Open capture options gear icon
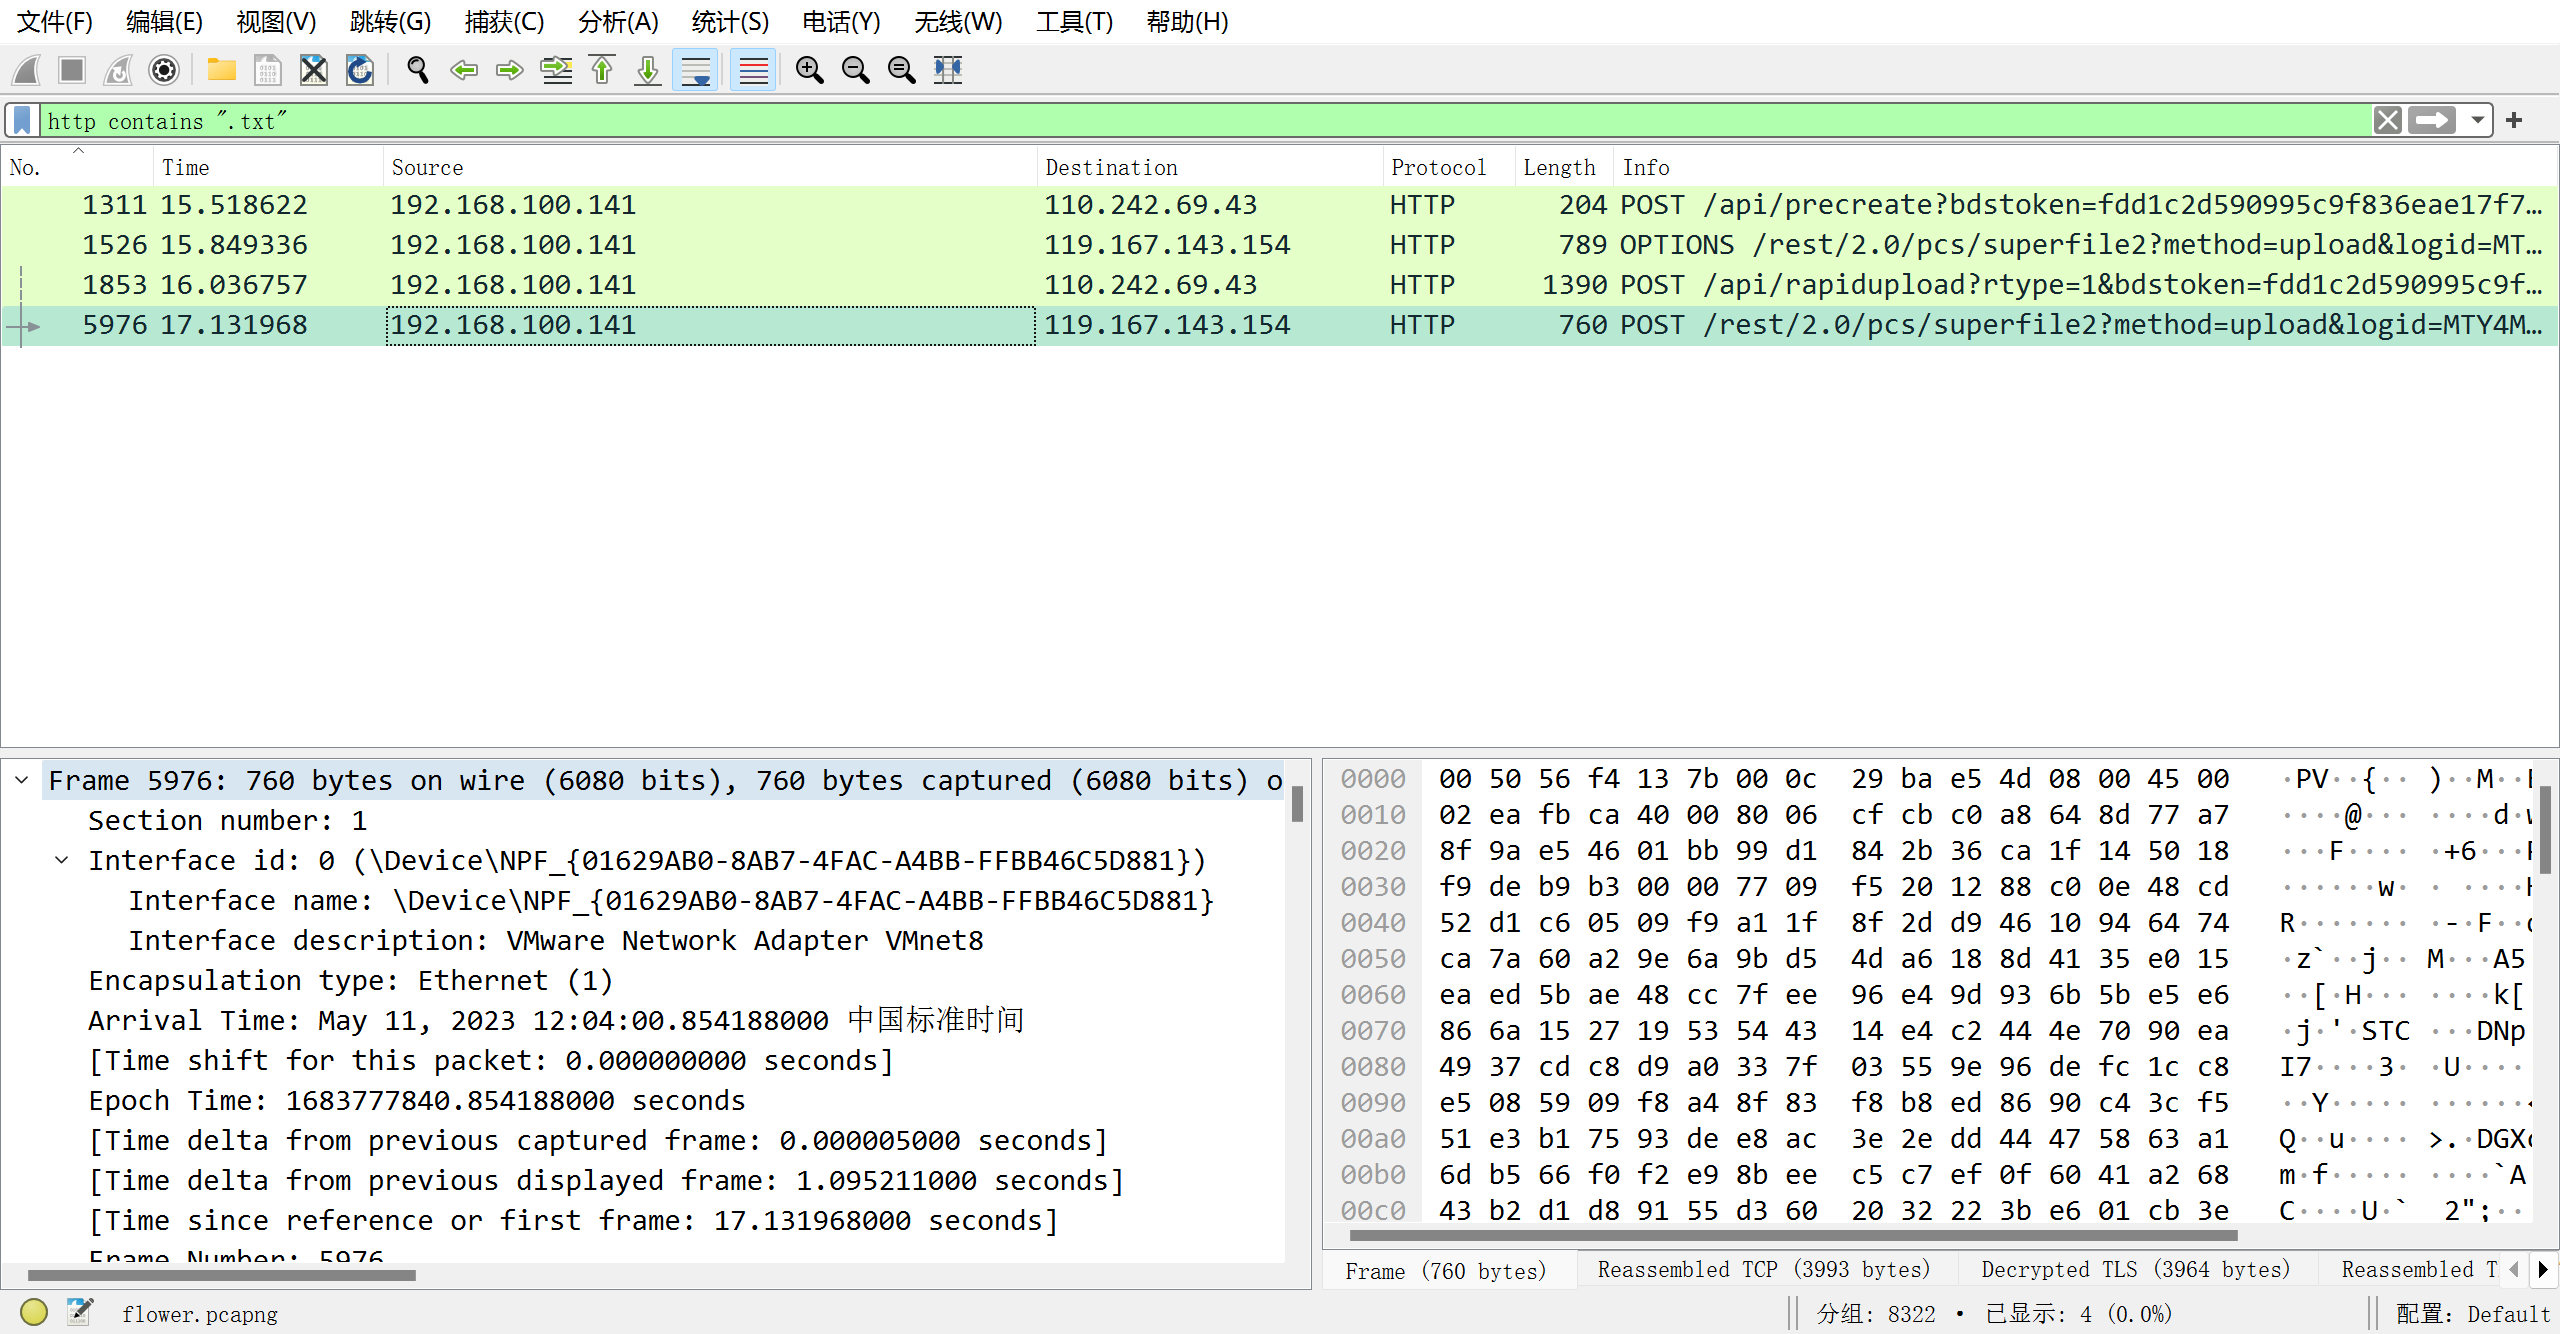 [164, 70]
